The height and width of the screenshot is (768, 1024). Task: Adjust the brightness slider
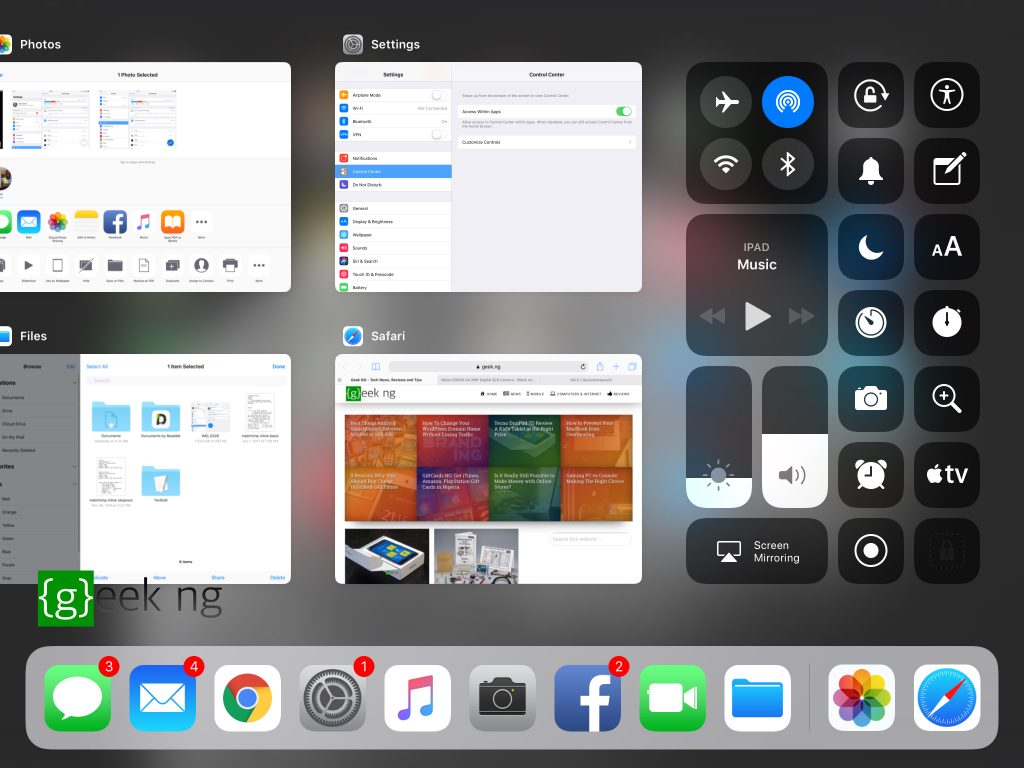(x=719, y=437)
